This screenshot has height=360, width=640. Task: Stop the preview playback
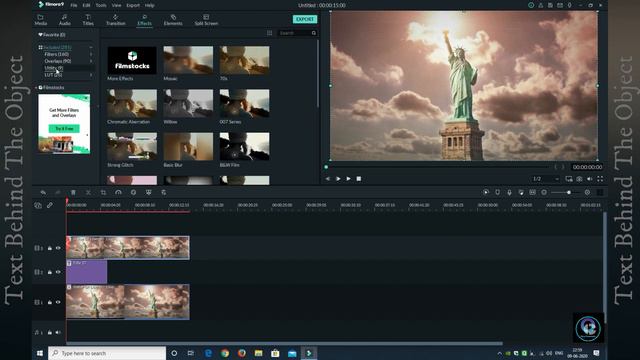(359, 179)
